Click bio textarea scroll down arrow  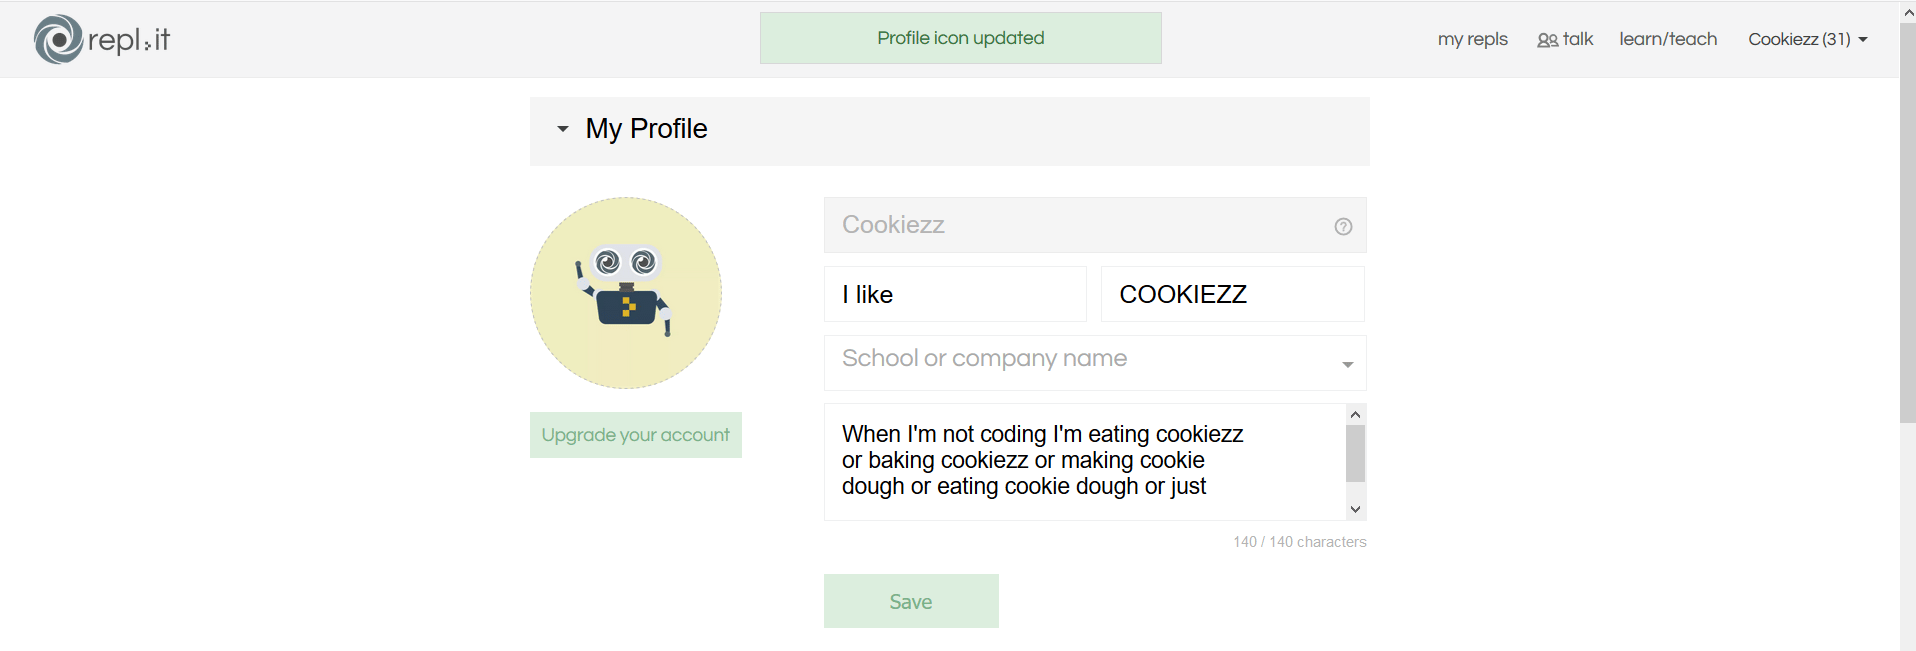point(1355,509)
